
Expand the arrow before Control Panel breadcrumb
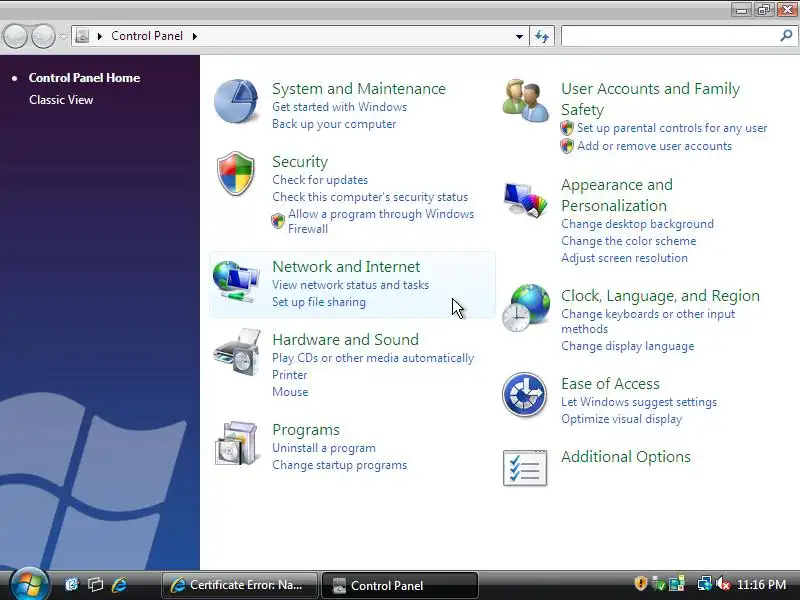pyautogui.click(x=100, y=36)
